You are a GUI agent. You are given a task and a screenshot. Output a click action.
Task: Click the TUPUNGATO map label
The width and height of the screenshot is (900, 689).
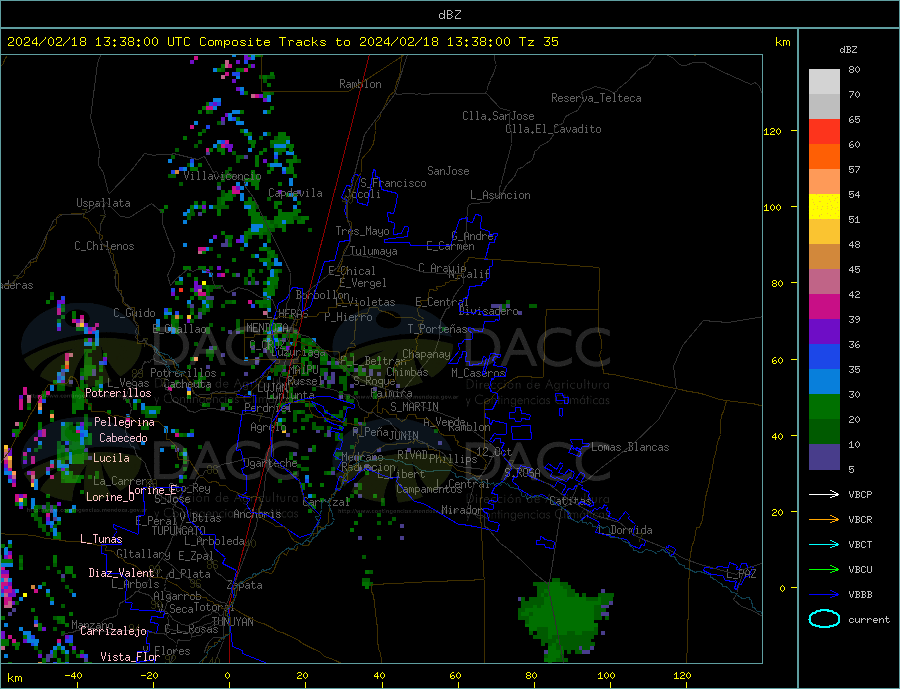pos(179,531)
